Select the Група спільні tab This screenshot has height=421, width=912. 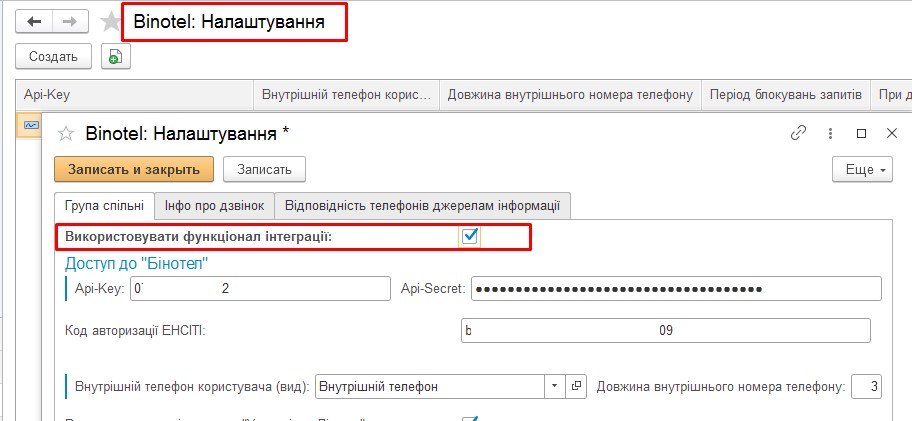pyautogui.click(x=104, y=206)
